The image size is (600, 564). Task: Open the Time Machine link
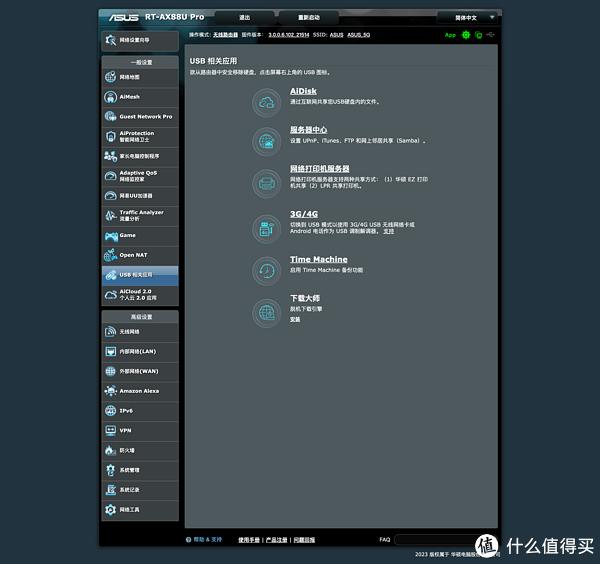coord(318,259)
